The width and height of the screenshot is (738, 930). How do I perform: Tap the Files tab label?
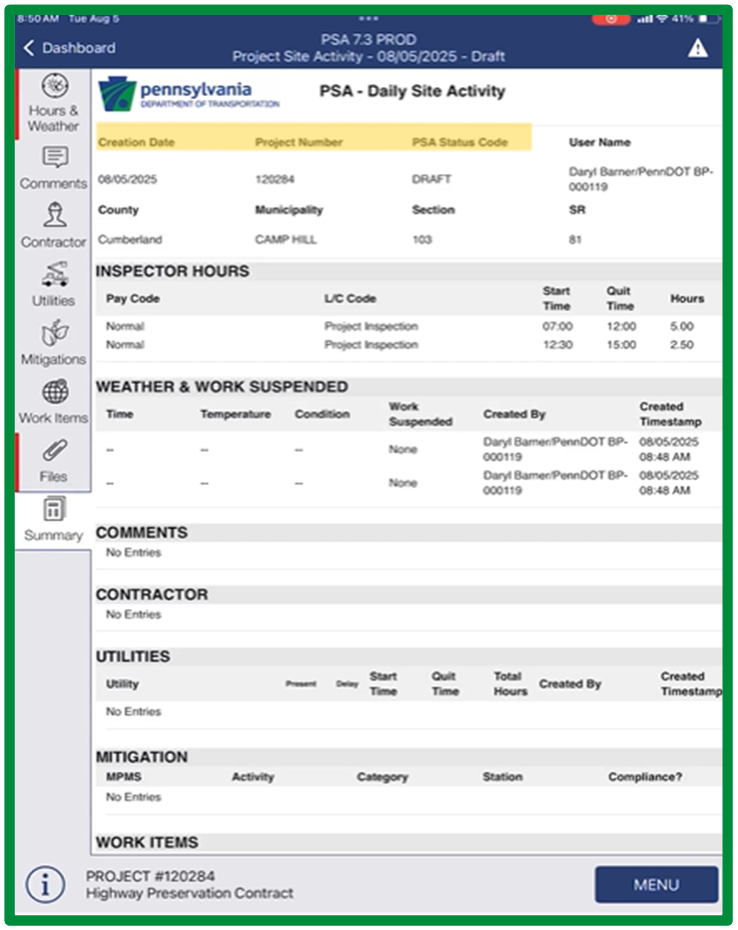coord(53,476)
